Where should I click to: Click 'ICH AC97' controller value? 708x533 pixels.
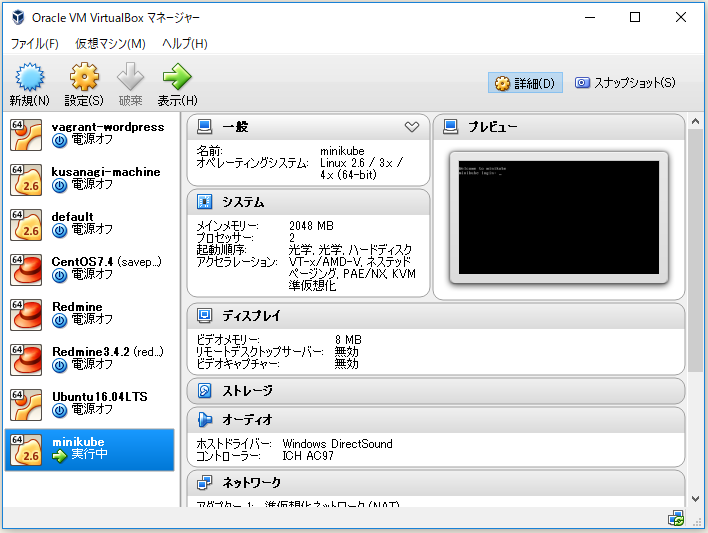click(308, 456)
